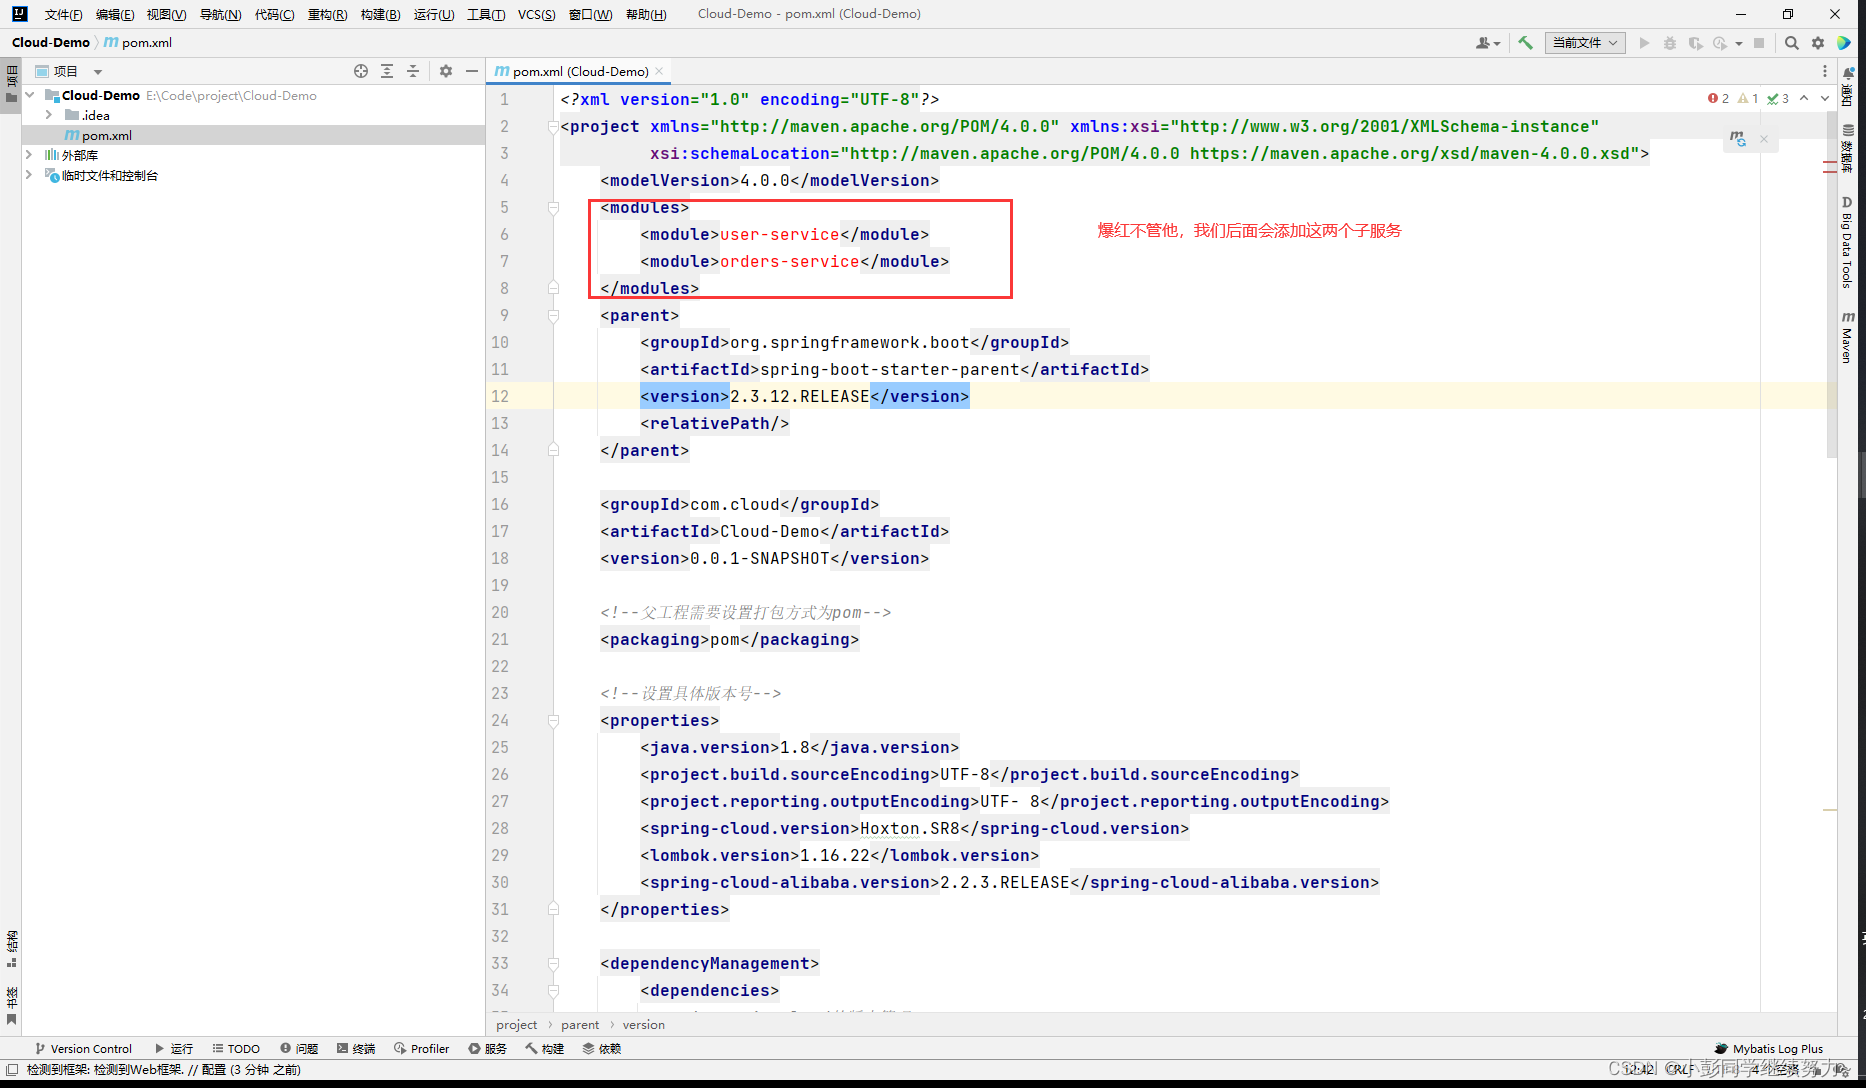
Task: Click the inspections error count widget
Action: click(1718, 98)
